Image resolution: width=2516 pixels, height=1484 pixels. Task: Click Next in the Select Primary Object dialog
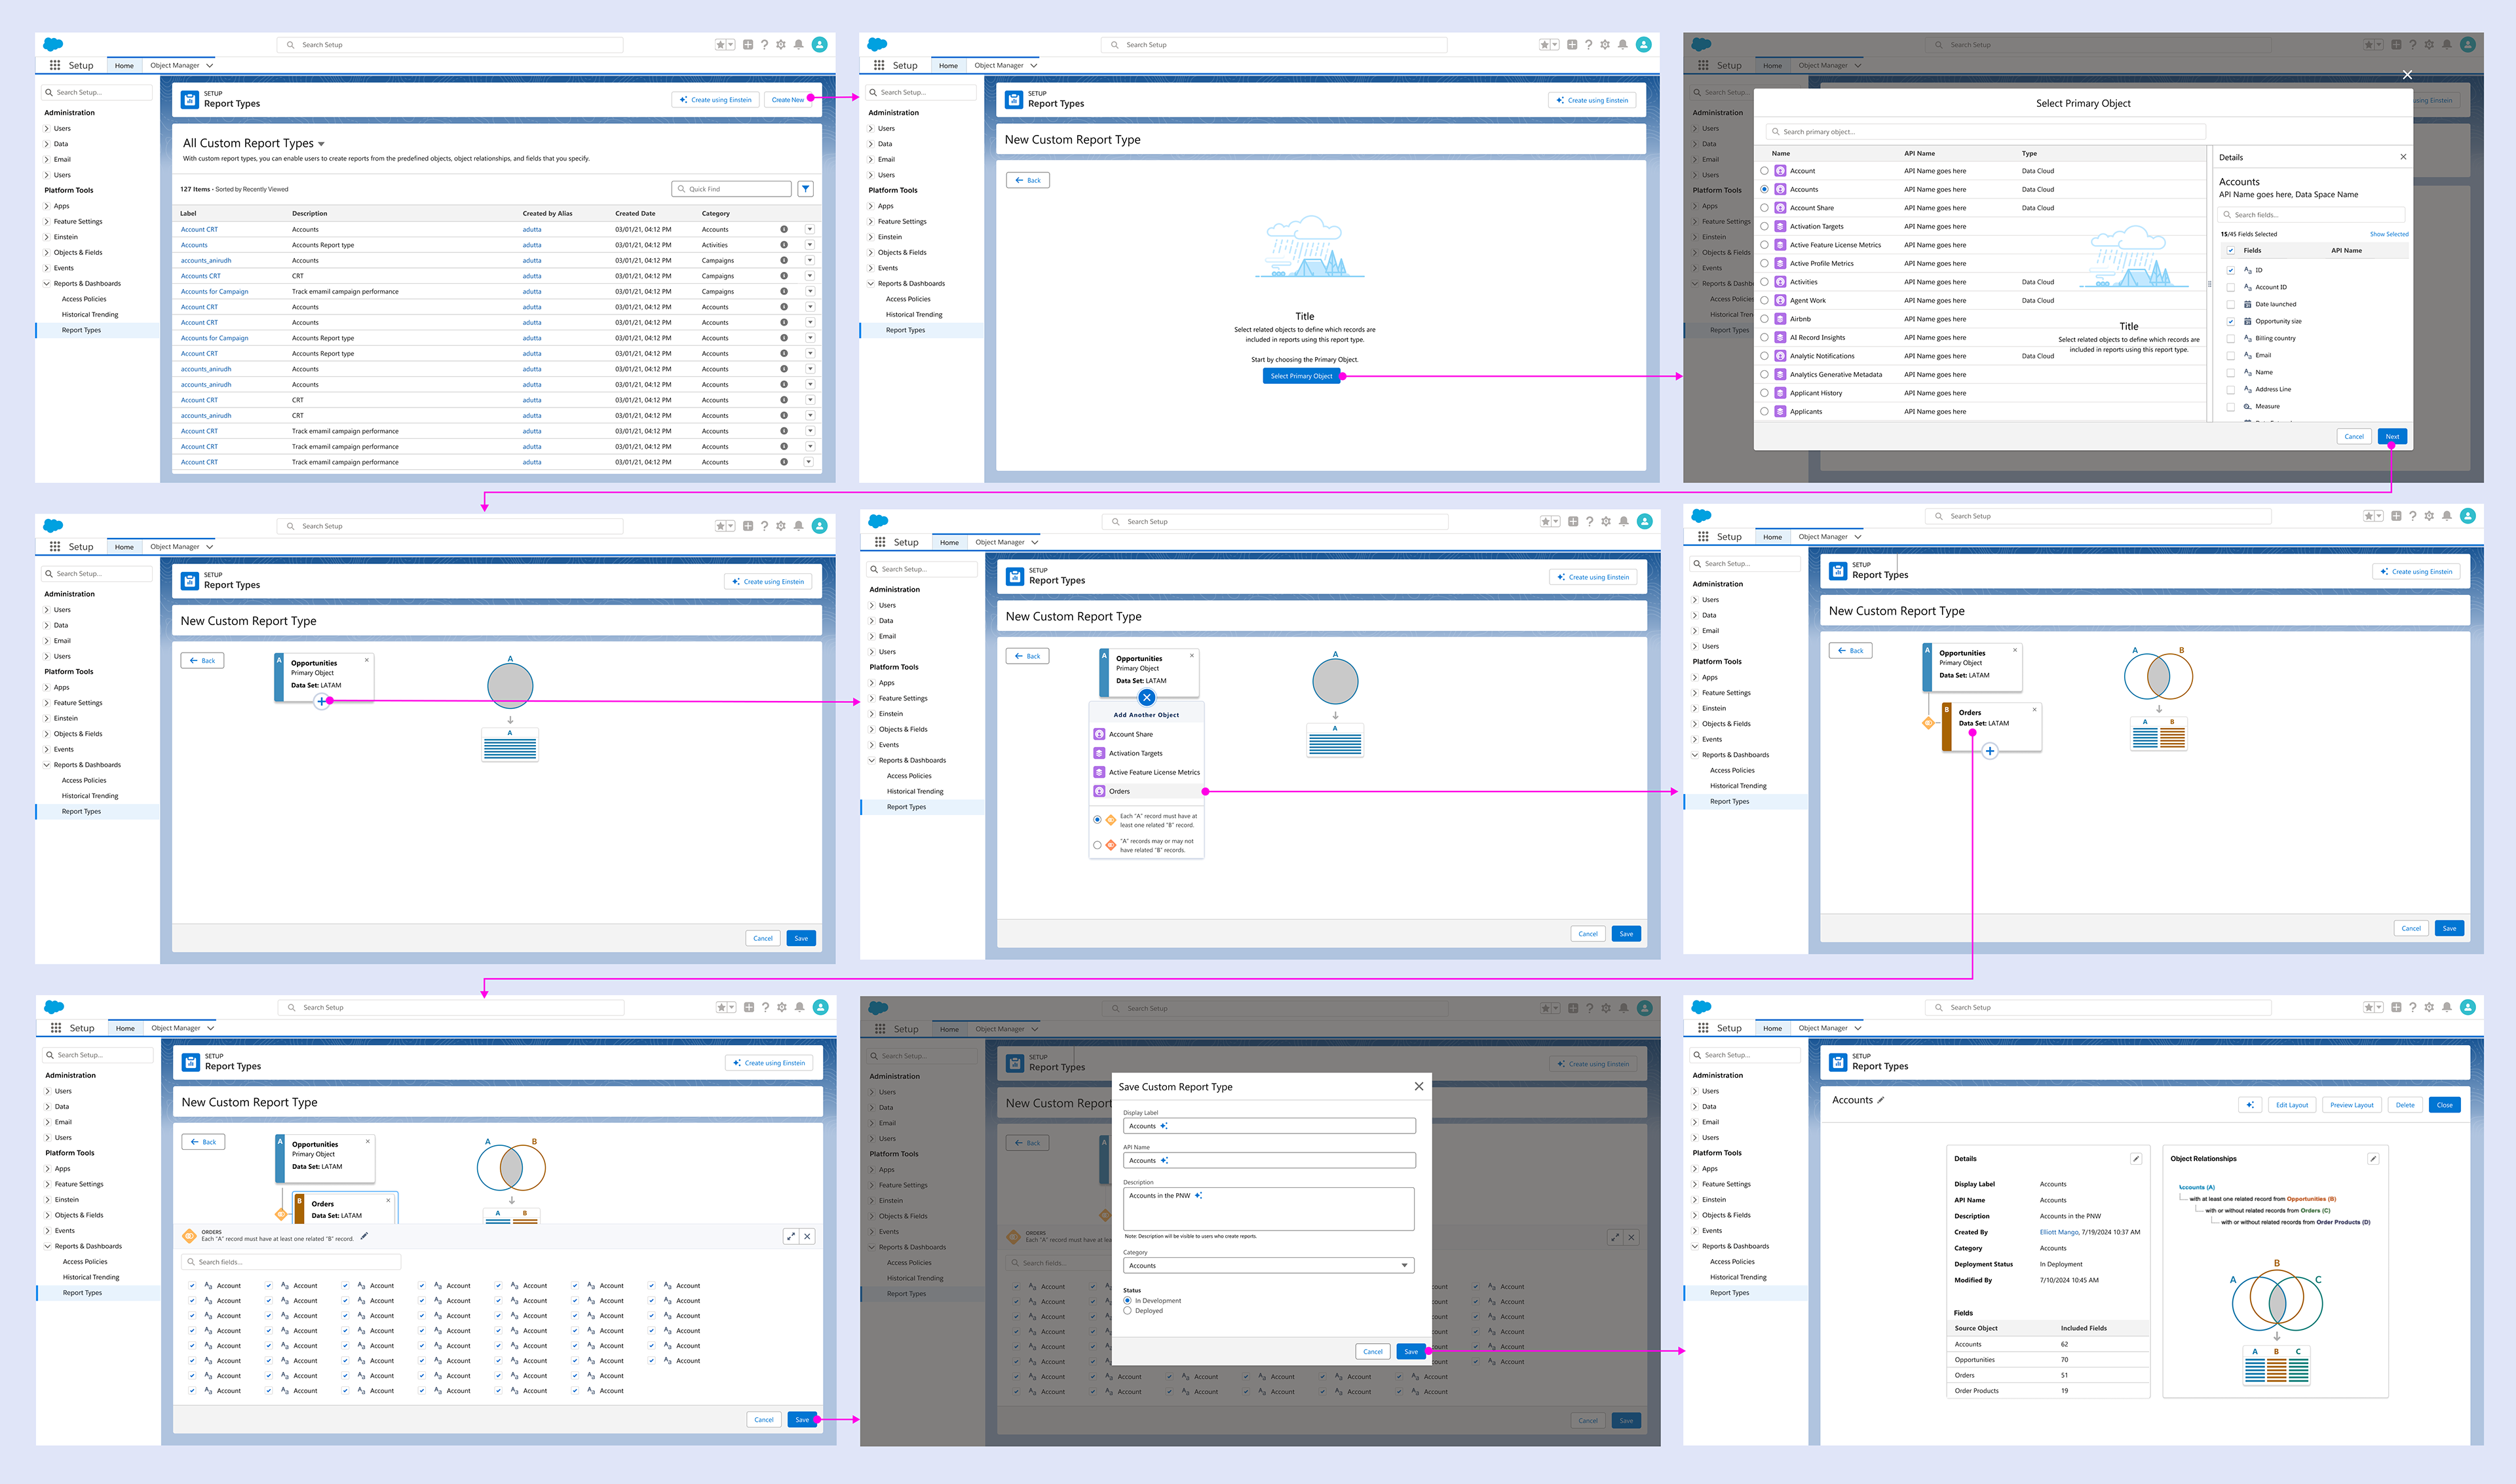pyautogui.click(x=2392, y=436)
